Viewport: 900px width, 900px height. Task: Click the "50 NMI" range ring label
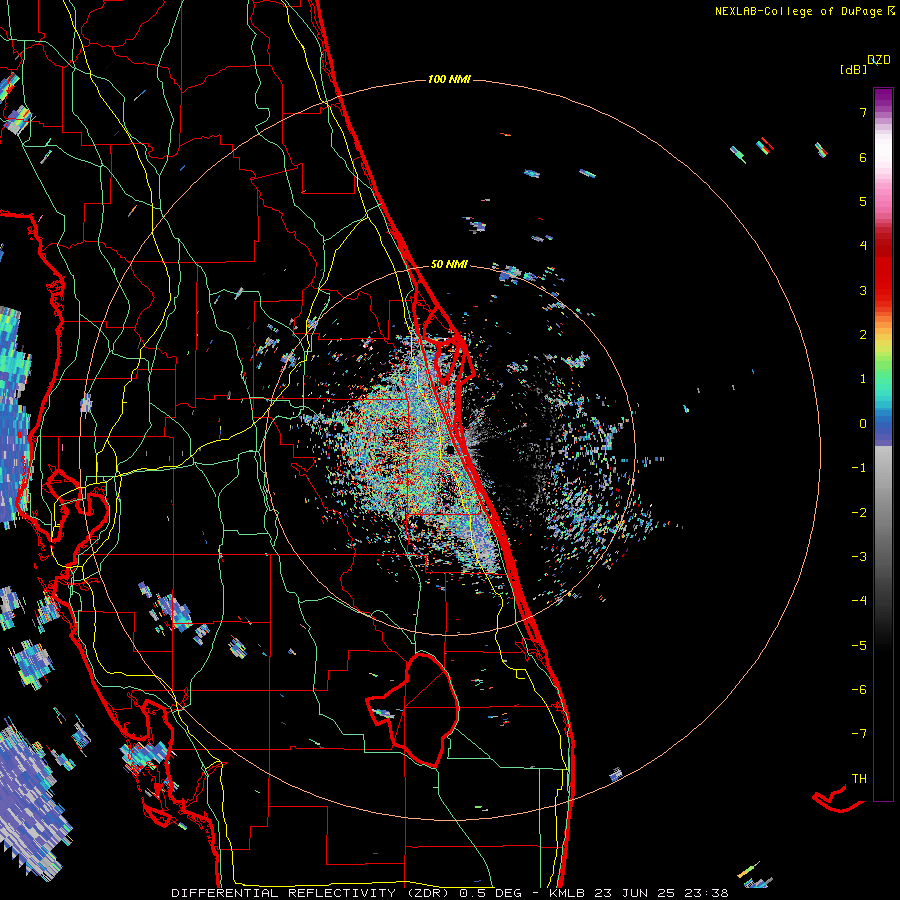[x=449, y=264]
